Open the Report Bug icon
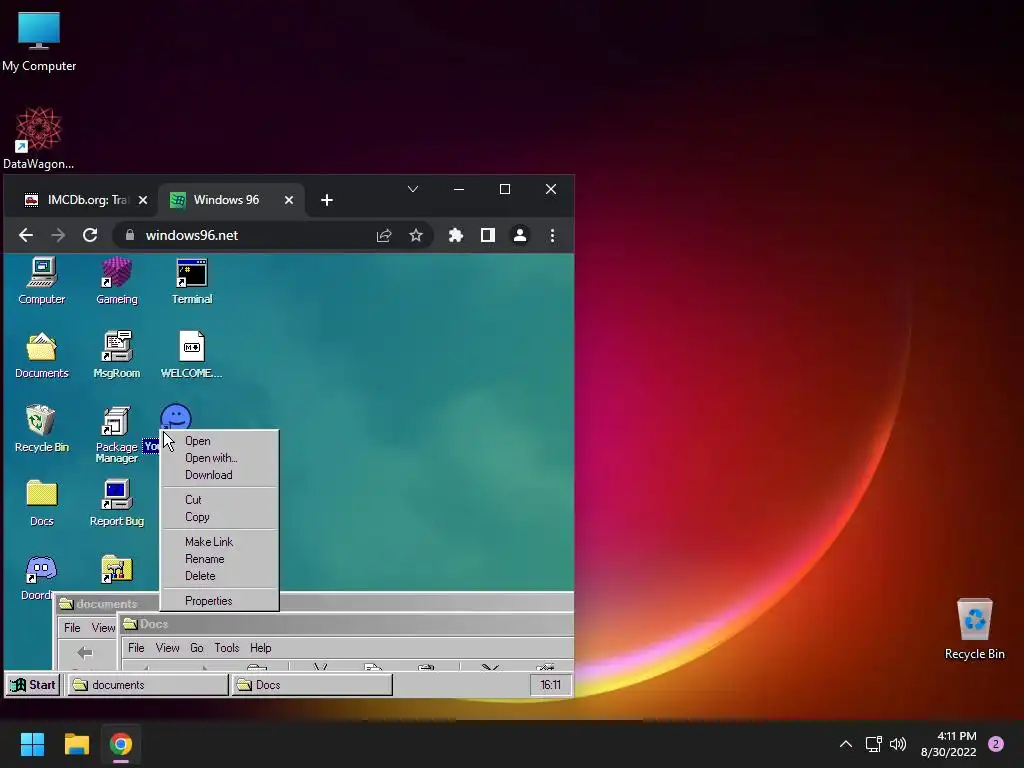 click(117, 503)
